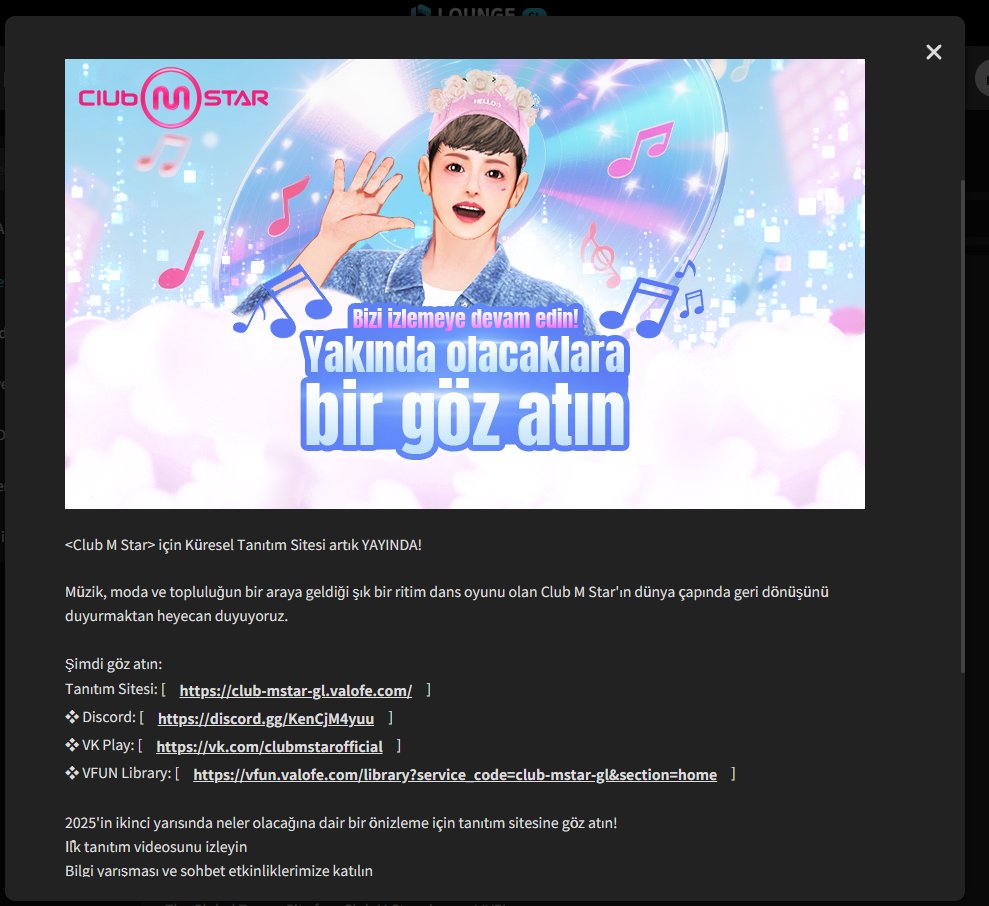
Task: Click the 'Yakında olacaklara' banner title
Action: click(465, 355)
